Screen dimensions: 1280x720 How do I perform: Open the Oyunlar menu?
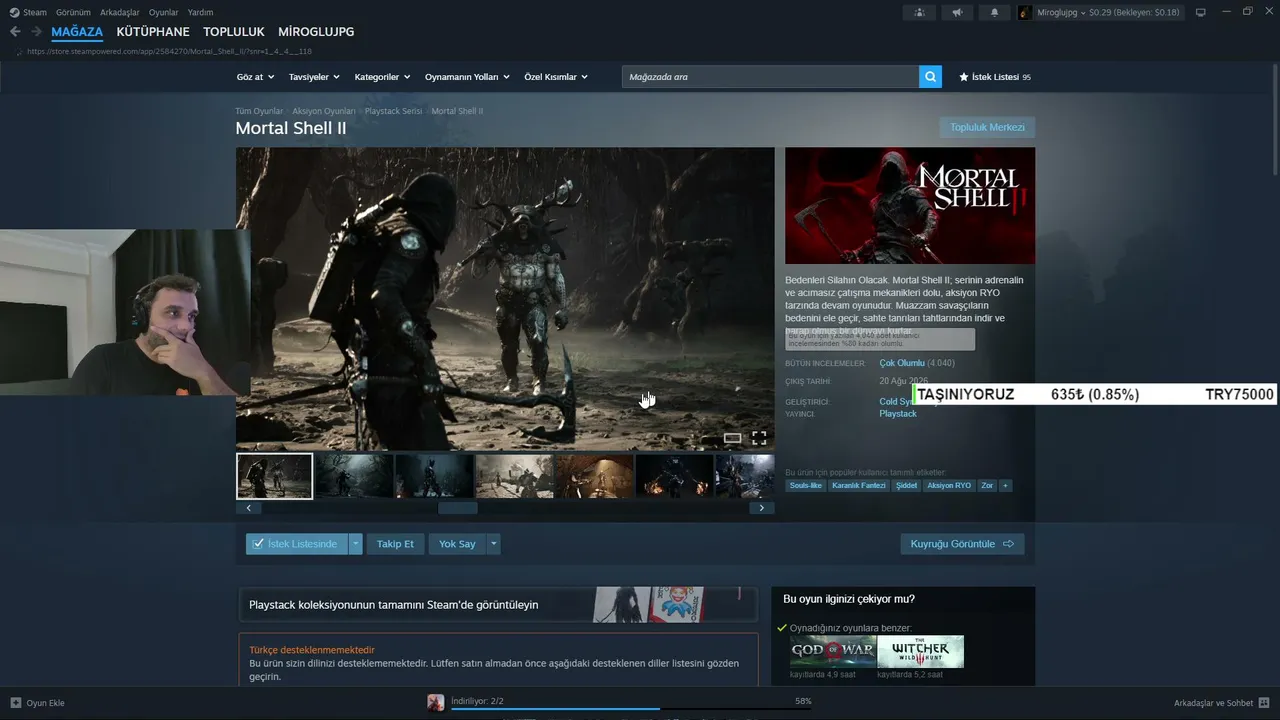click(x=164, y=12)
